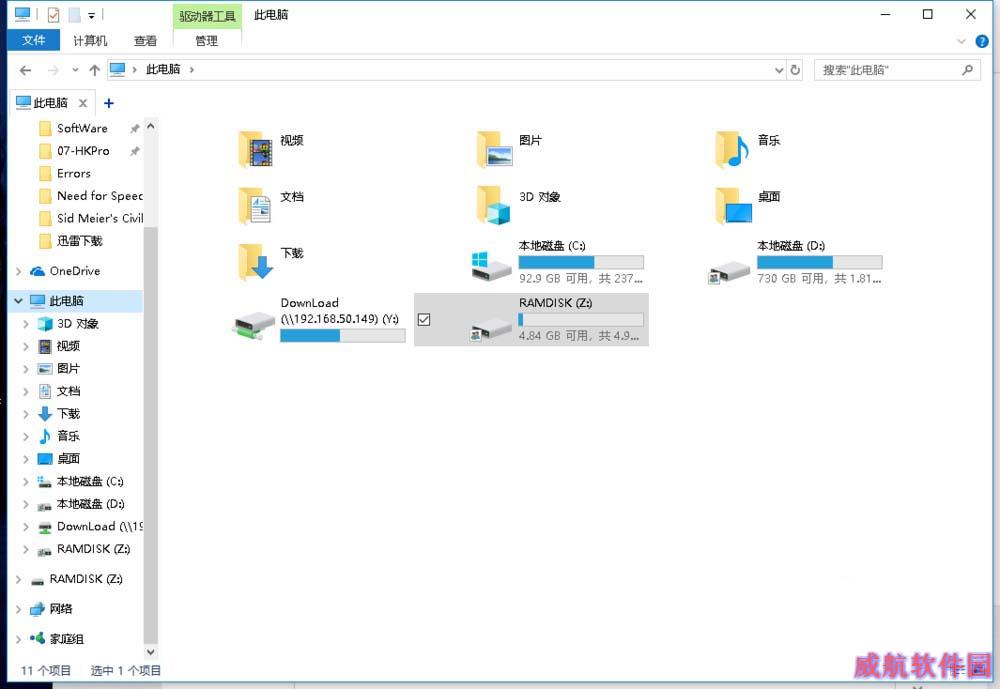This screenshot has height=689, width=1000.
Task: Click the help question mark icon
Action: (x=981, y=41)
